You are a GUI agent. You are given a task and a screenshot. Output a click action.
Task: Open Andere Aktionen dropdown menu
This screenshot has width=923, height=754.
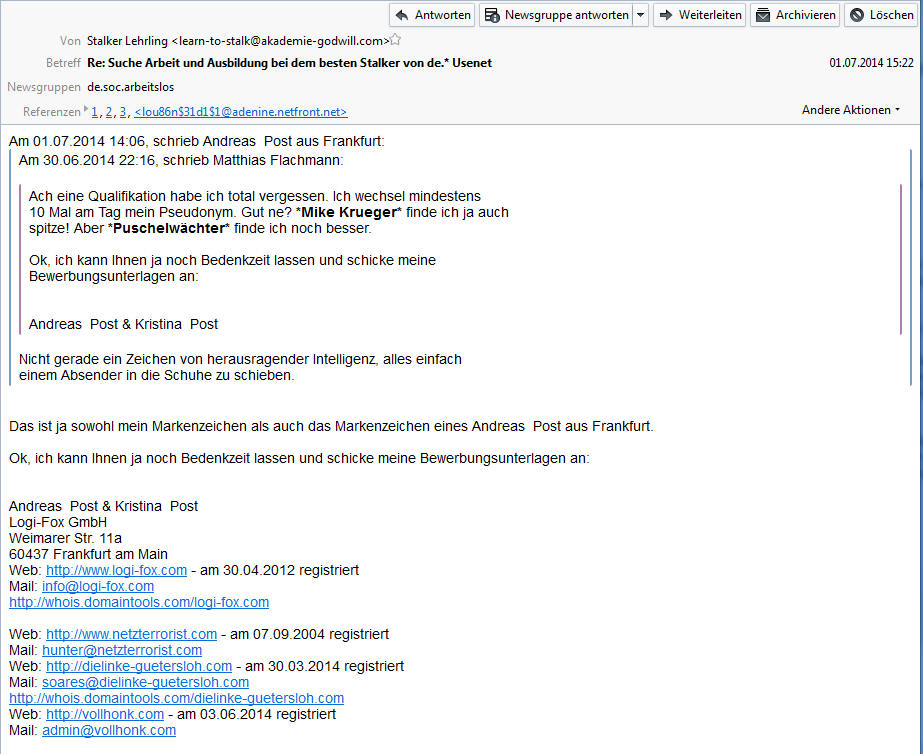pos(851,110)
